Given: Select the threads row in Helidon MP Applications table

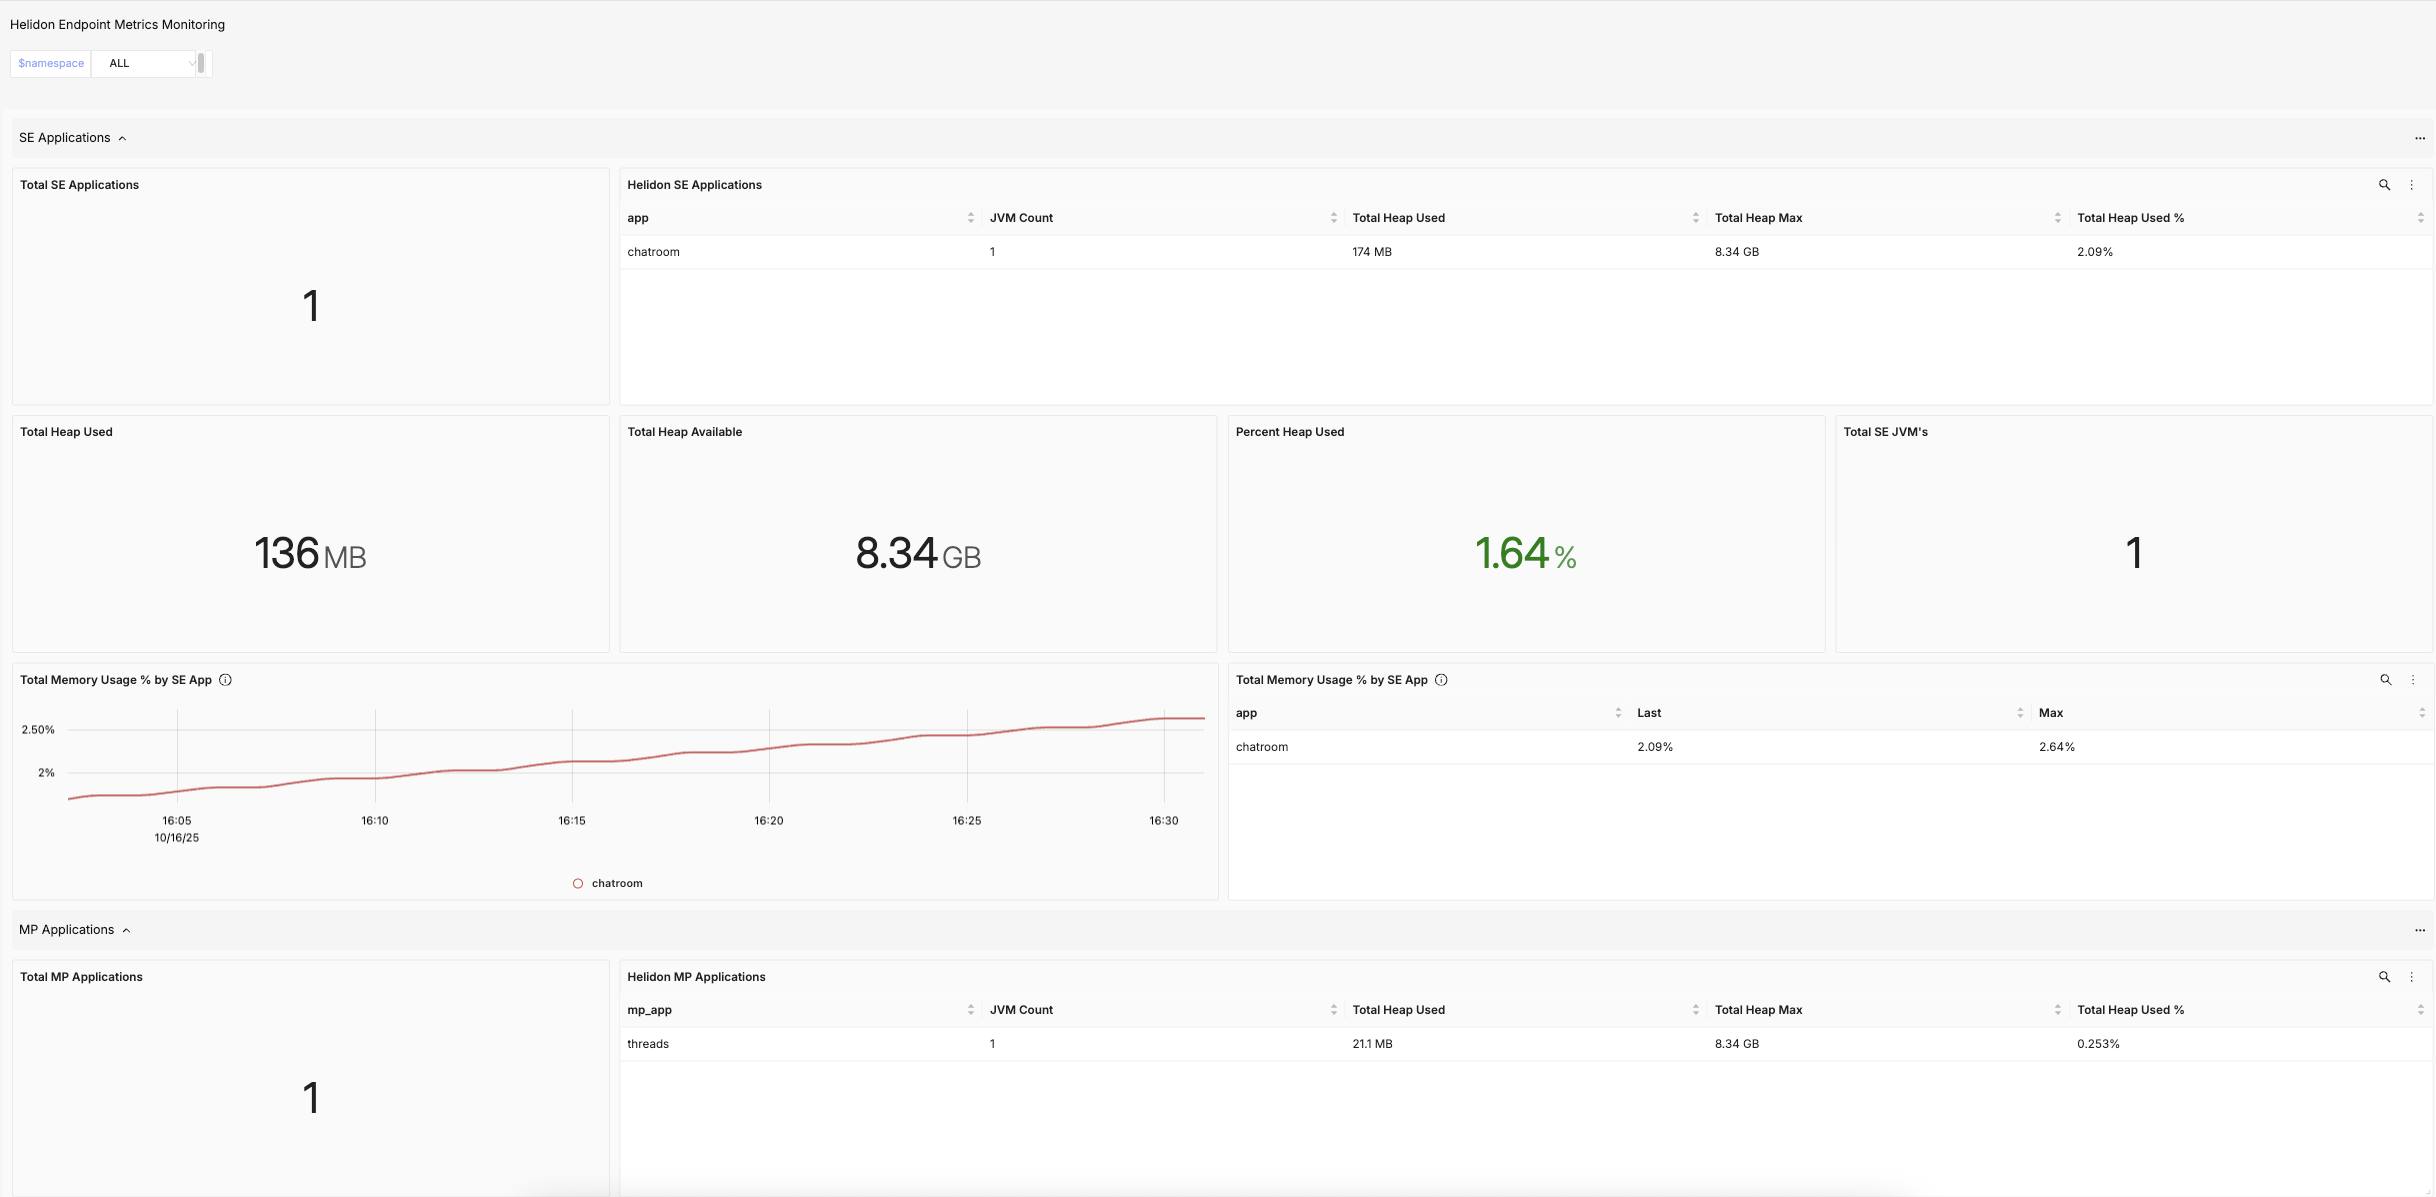Looking at the screenshot, I should click(648, 1043).
